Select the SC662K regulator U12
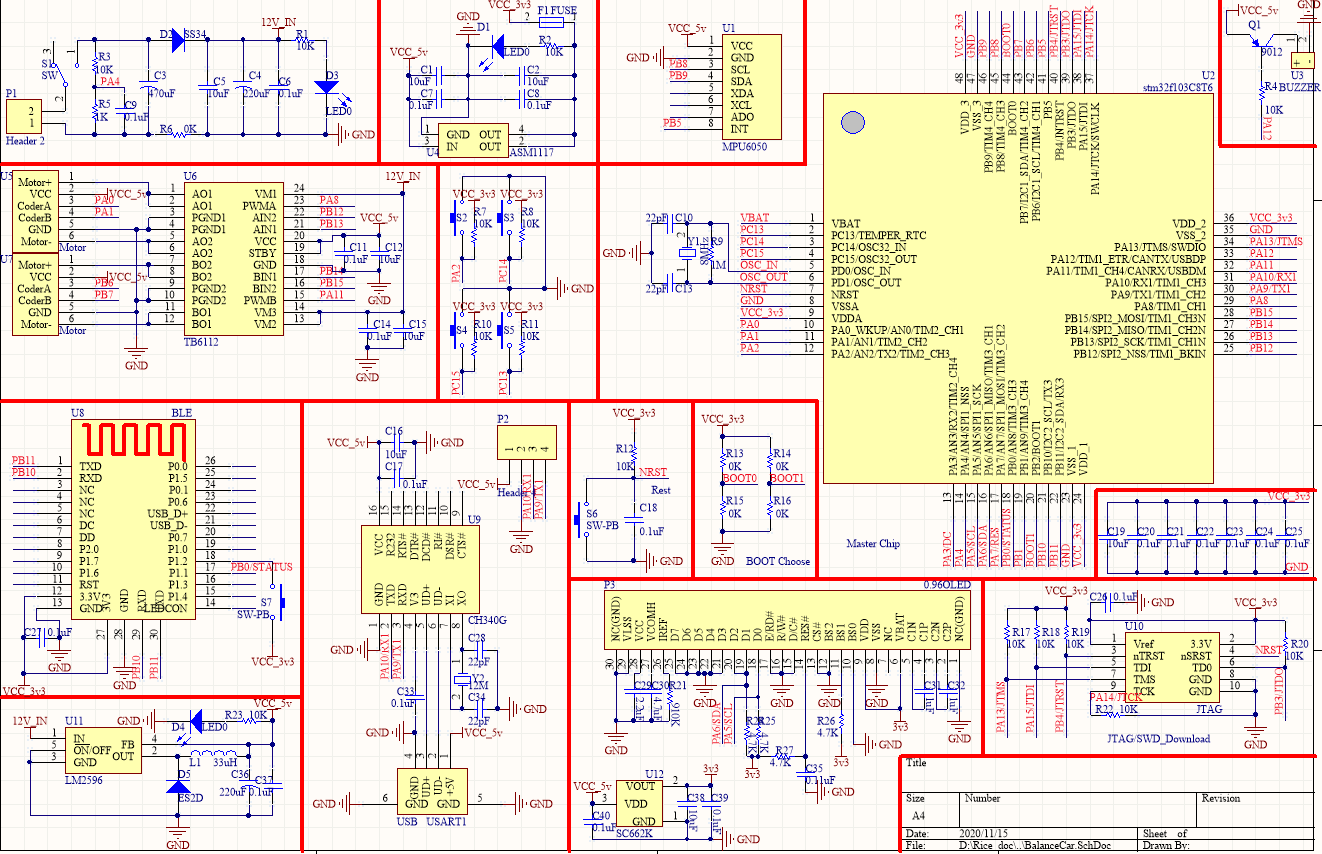Viewport: 1322px width, 854px height. coord(639,805)
